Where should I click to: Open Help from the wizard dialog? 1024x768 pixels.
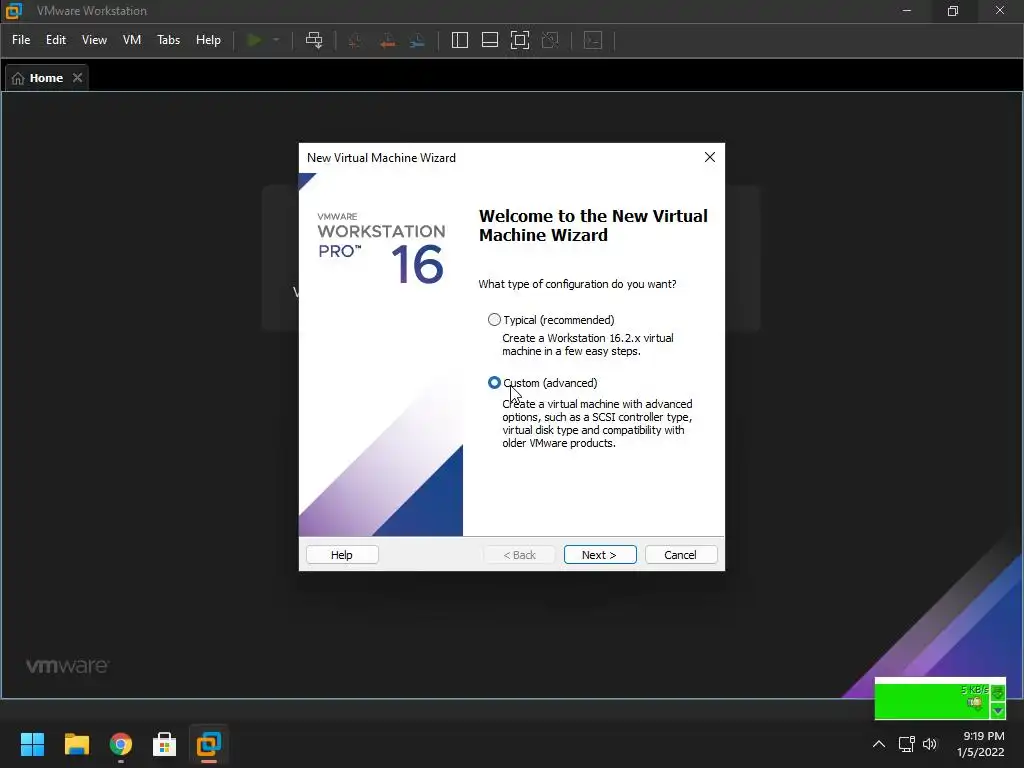pyautogui.click(x=342, y=554)
